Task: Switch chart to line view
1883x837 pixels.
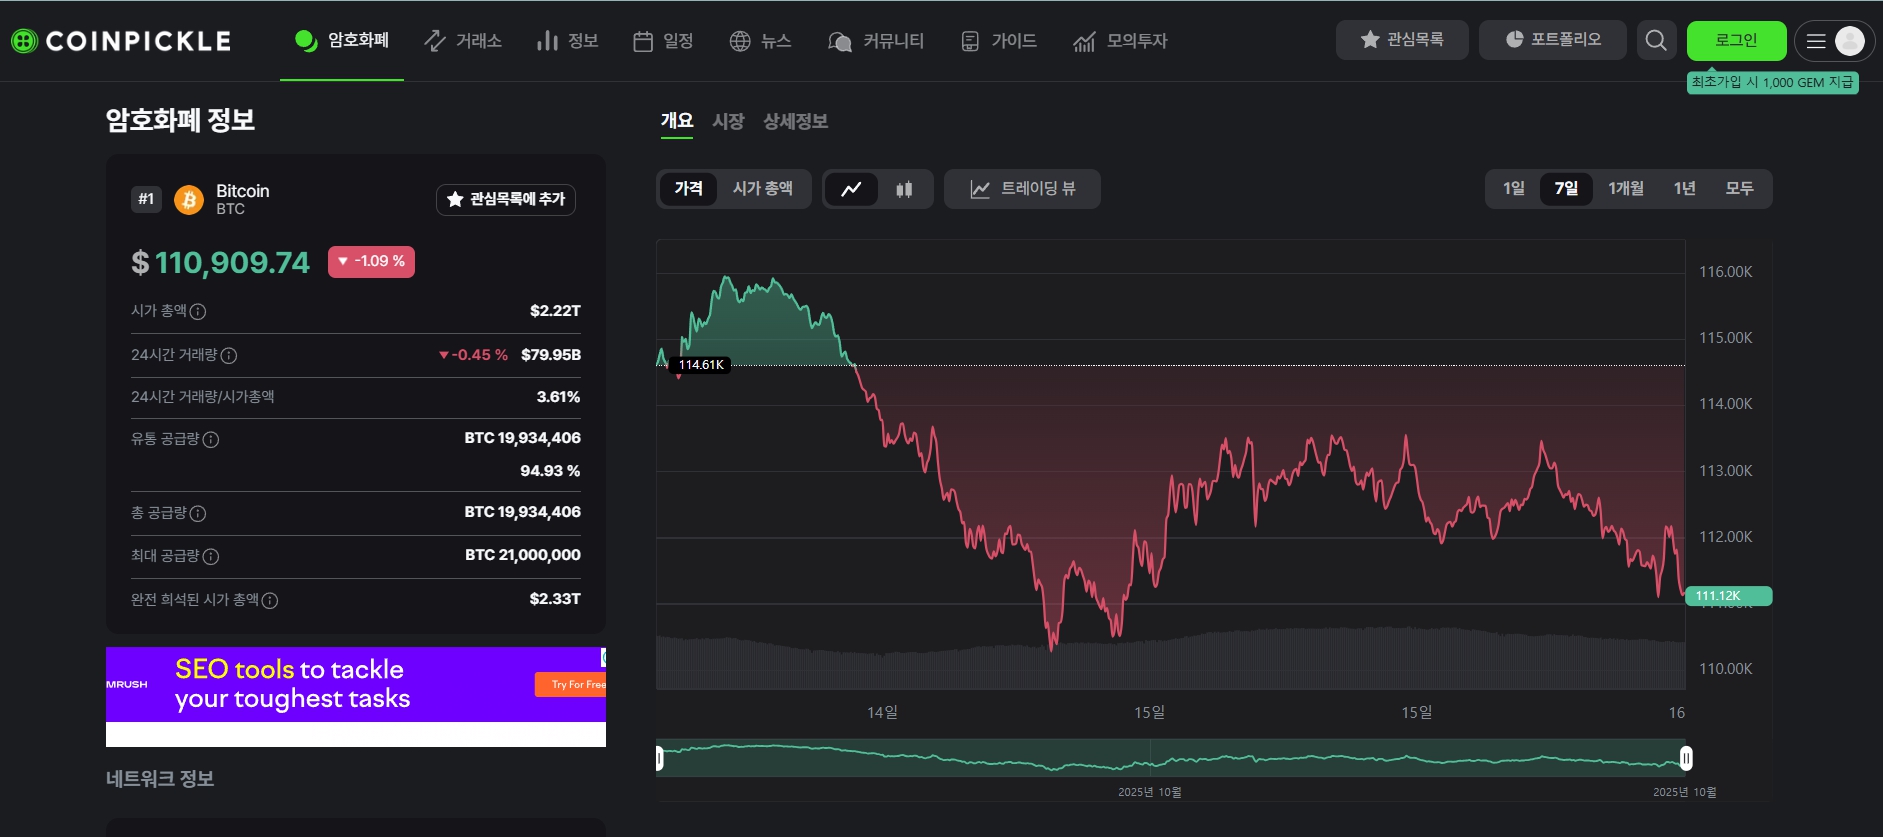Action: [851, 189]
